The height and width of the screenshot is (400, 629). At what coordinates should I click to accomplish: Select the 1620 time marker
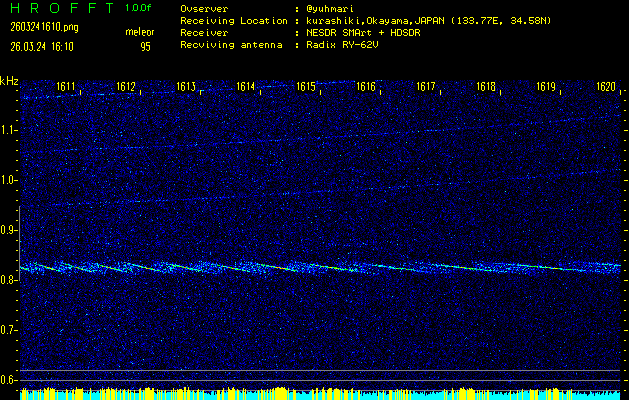tap(605, 87)
